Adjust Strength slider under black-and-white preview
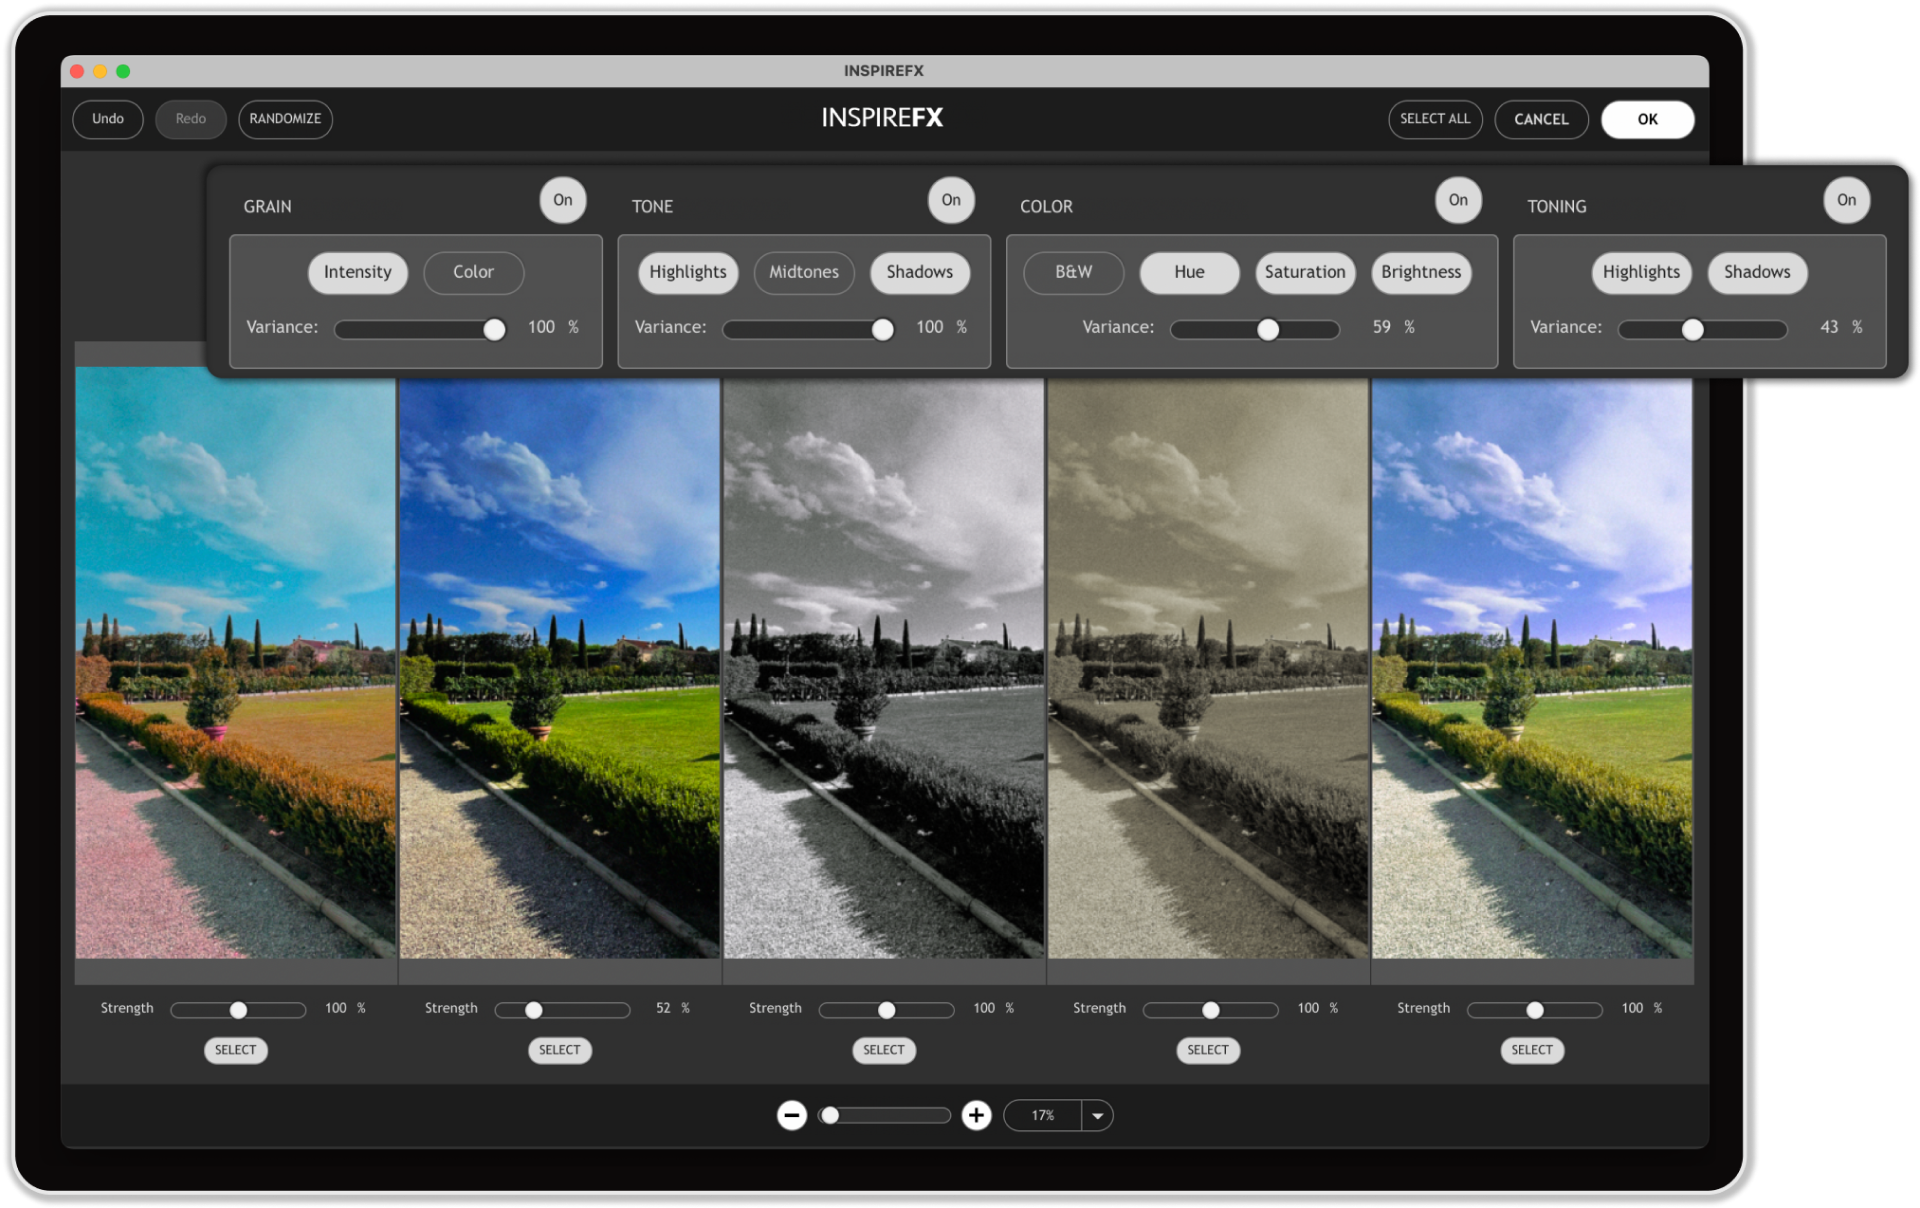This screenshot has width=1920, height=1208. coord(886,1010)
